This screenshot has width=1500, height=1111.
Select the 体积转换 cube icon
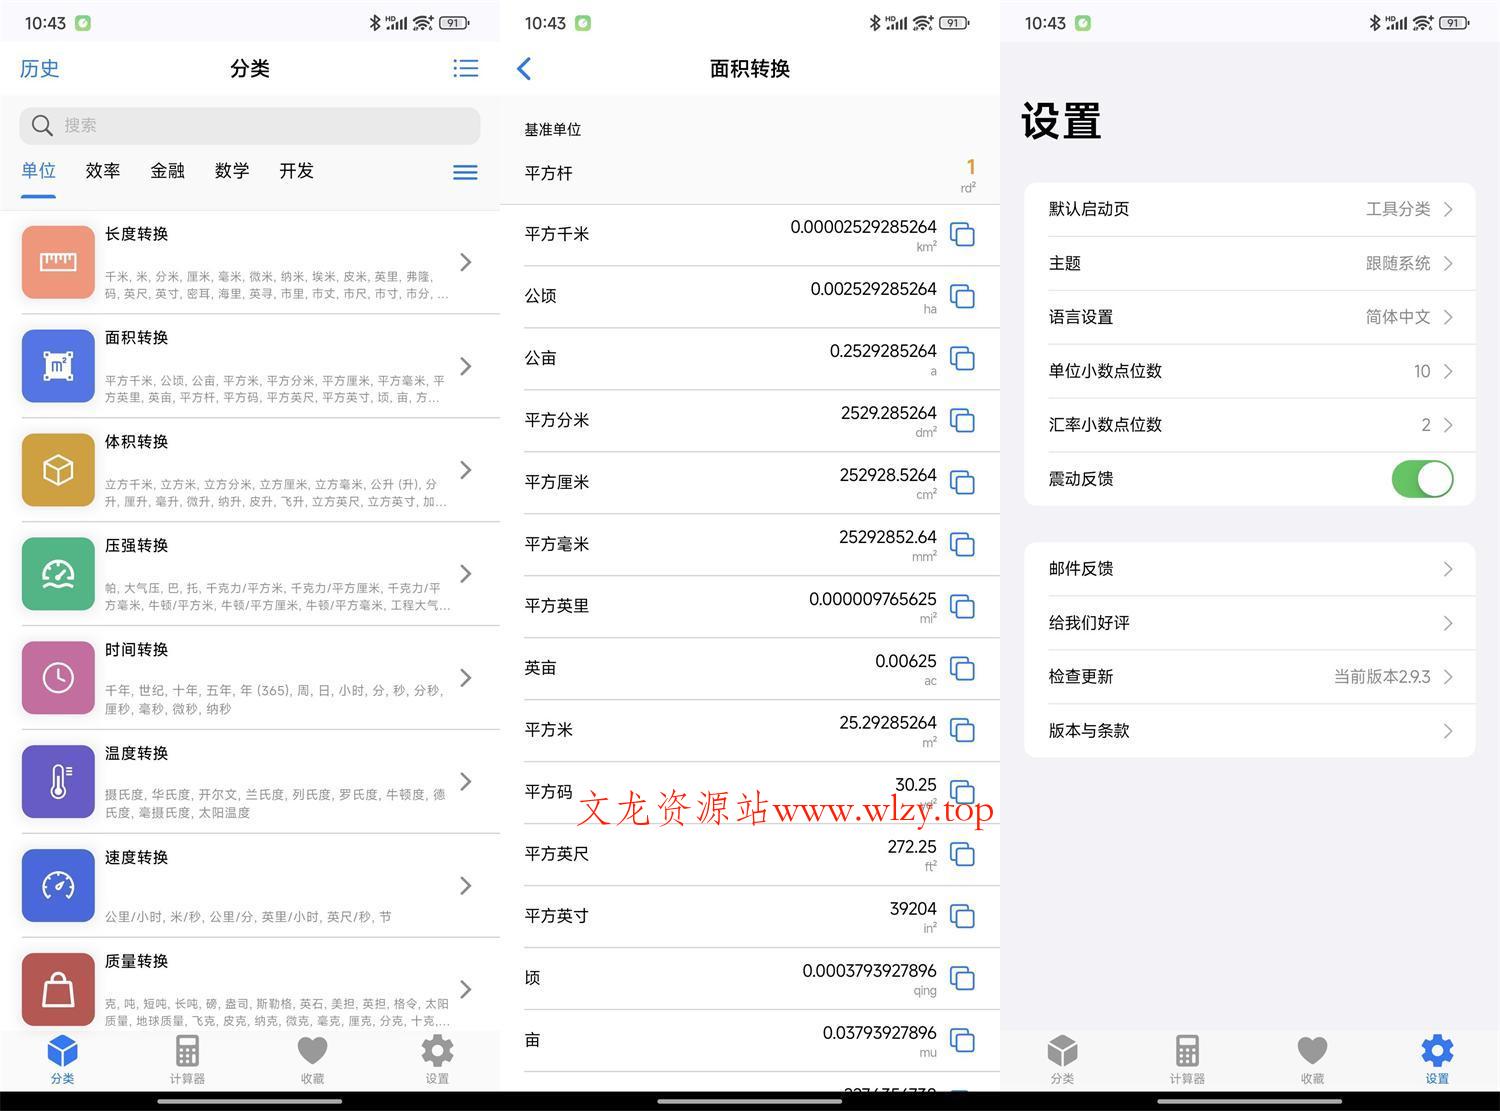coord(57,470)
